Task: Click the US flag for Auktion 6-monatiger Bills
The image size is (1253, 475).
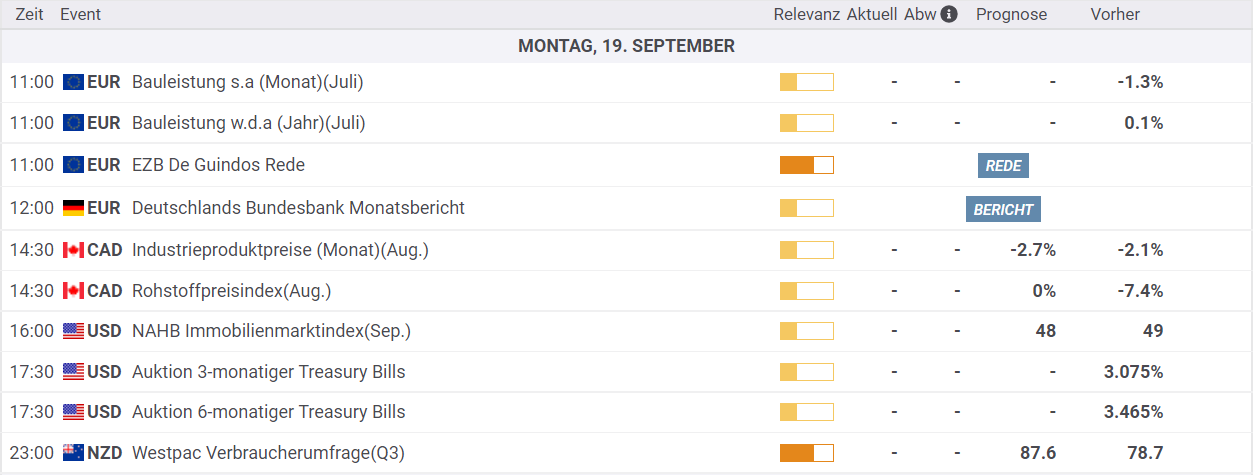Action: [x=73, y=412]
